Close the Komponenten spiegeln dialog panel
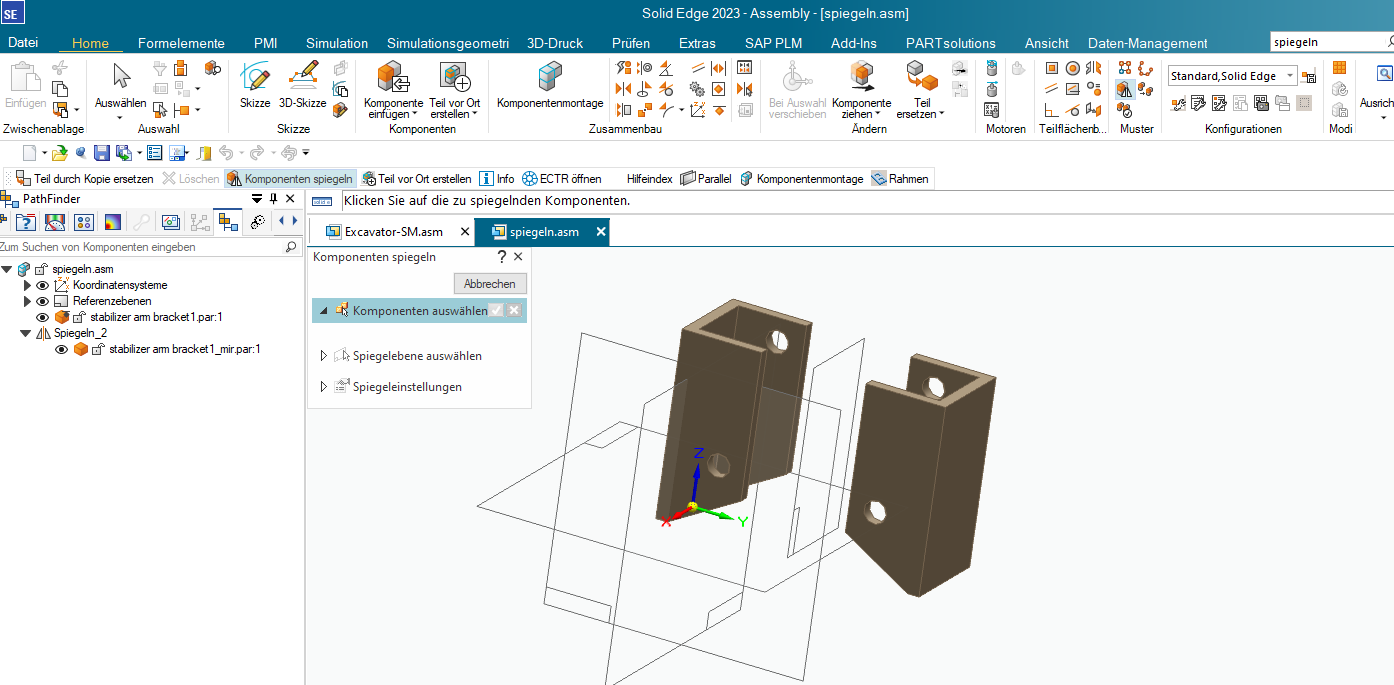 click(518, 257)
